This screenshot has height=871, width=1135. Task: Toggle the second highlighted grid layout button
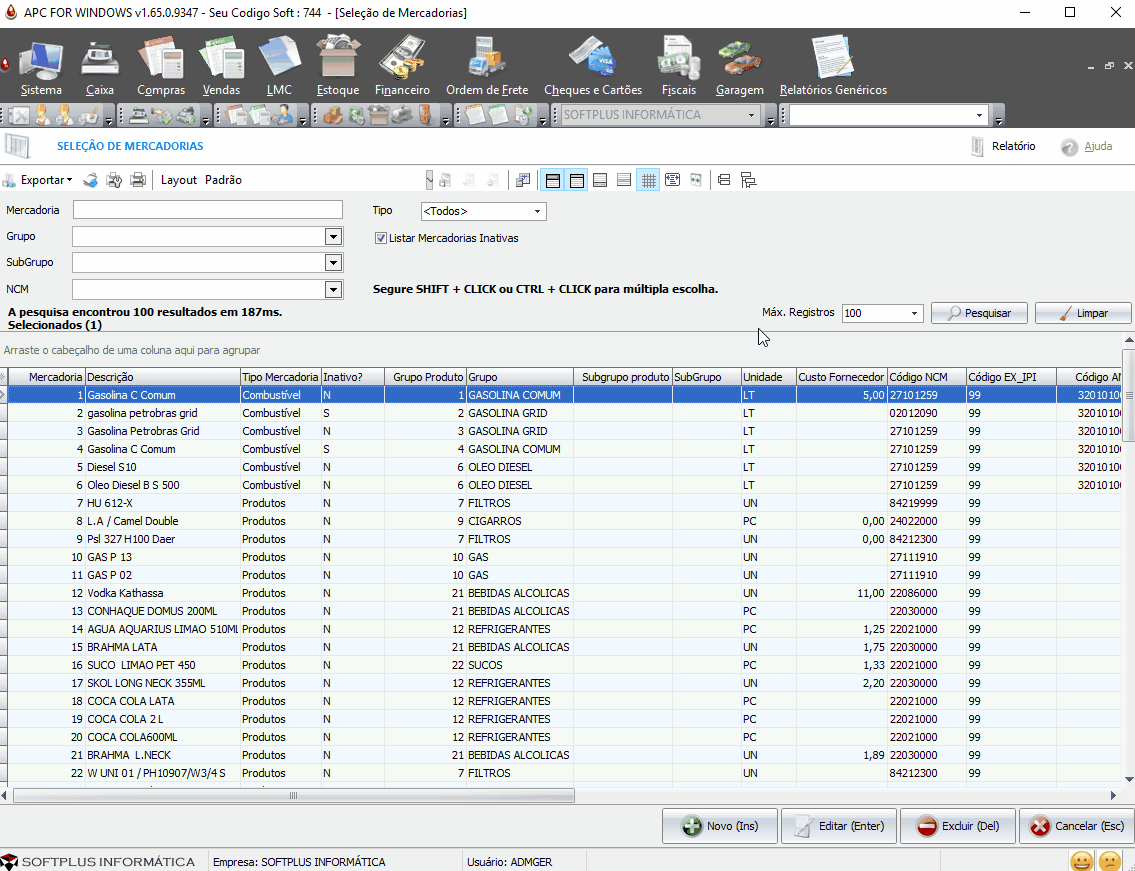[577, 180]
